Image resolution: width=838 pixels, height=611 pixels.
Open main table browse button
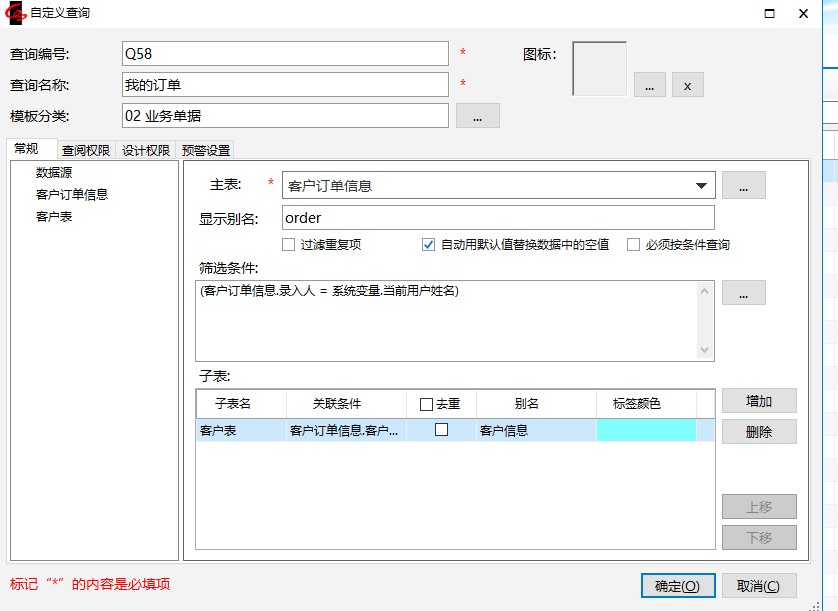pyautogui.click(x=743, y=185)
